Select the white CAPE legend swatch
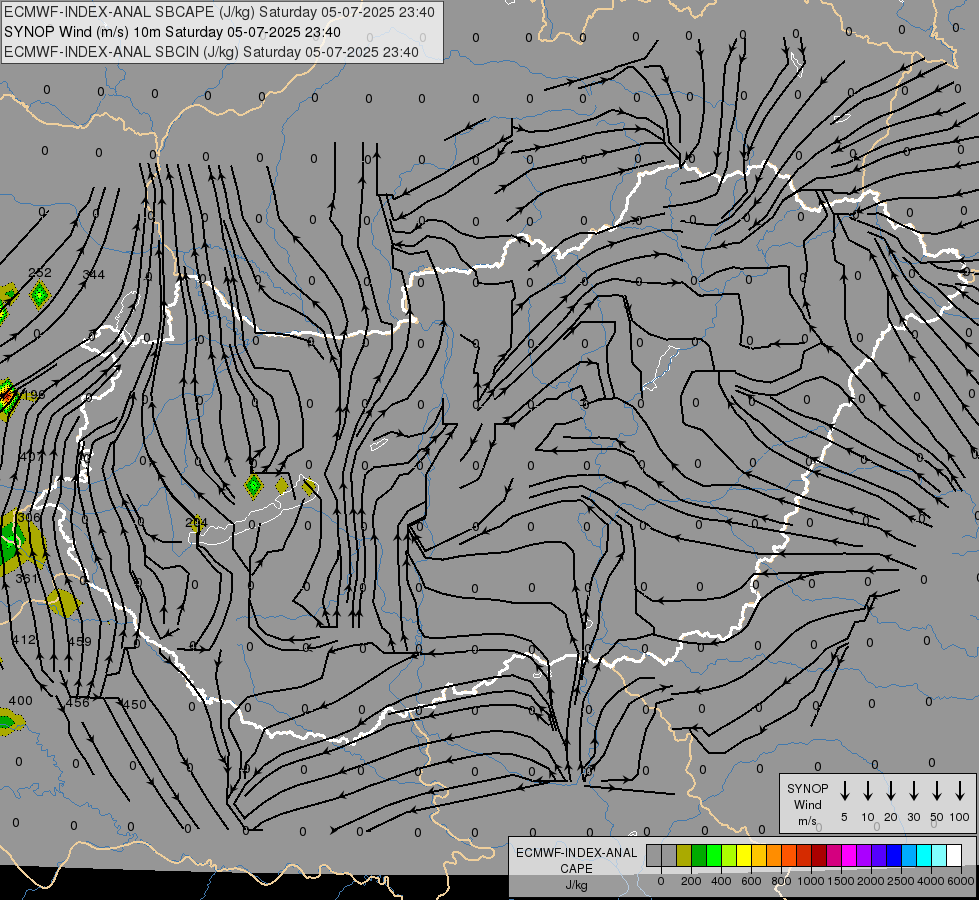This screenshot has height=900, width=979. 953,855
